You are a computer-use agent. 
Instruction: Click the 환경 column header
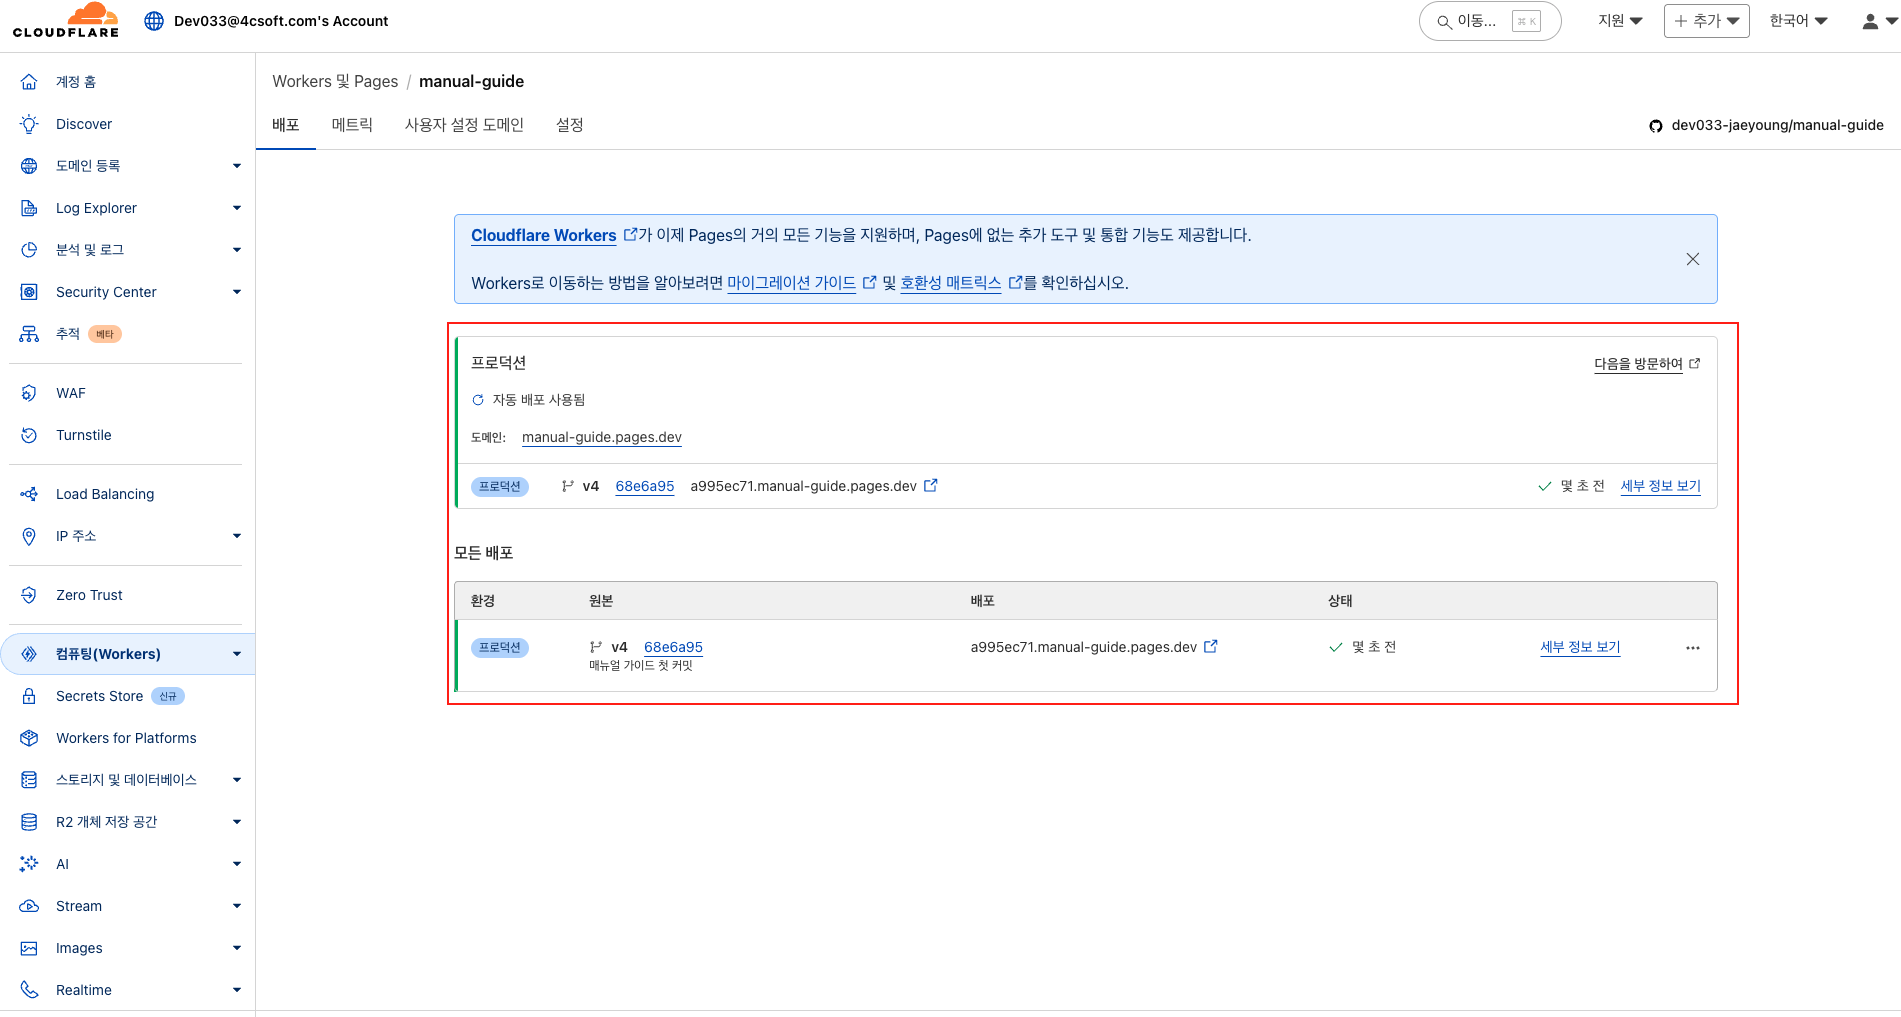tap(483, 601)
